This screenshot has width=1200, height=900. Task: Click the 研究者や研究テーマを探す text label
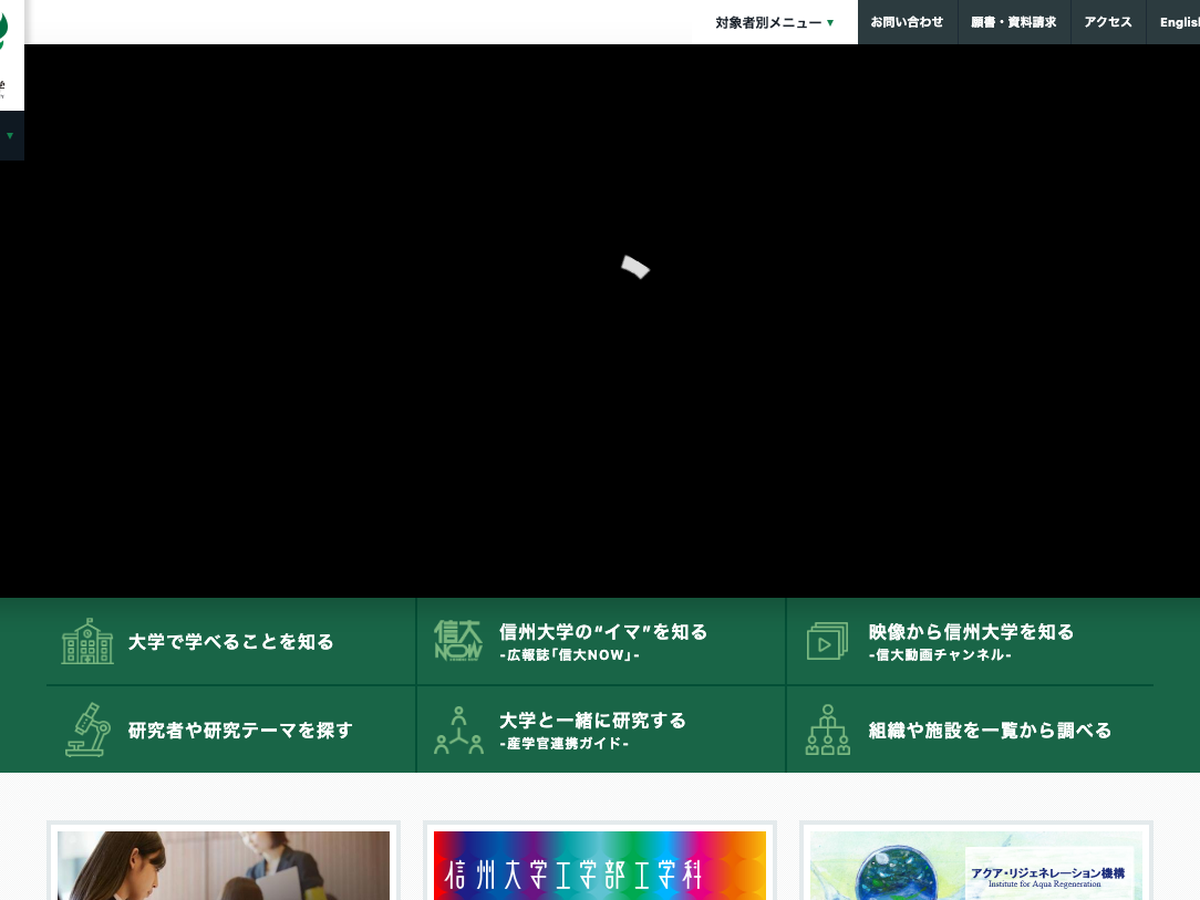(240, 730)
